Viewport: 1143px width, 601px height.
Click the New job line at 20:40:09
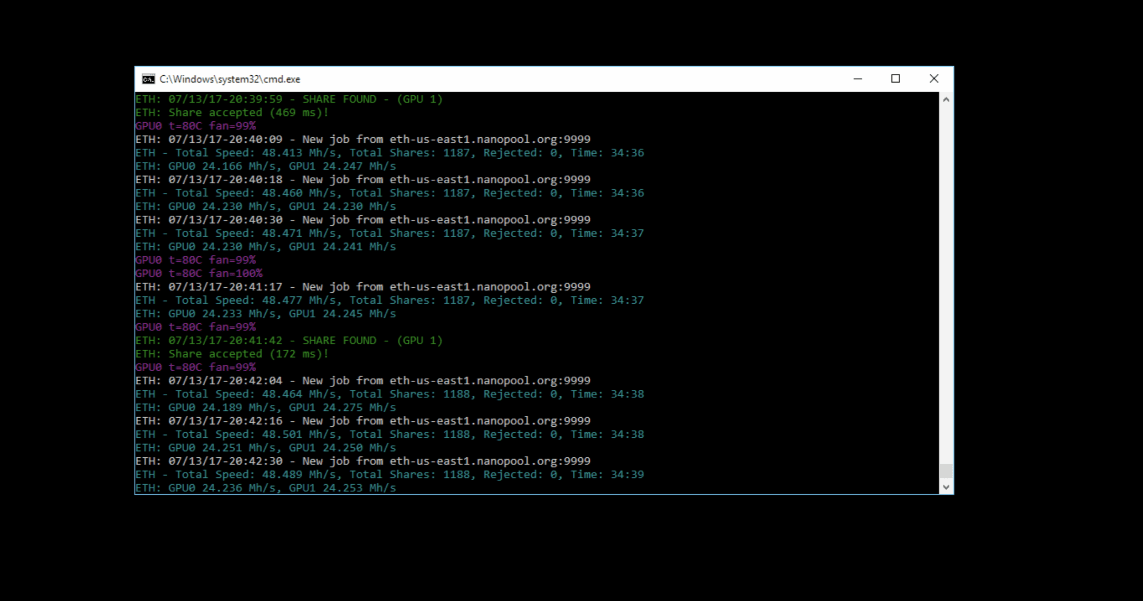362,140
